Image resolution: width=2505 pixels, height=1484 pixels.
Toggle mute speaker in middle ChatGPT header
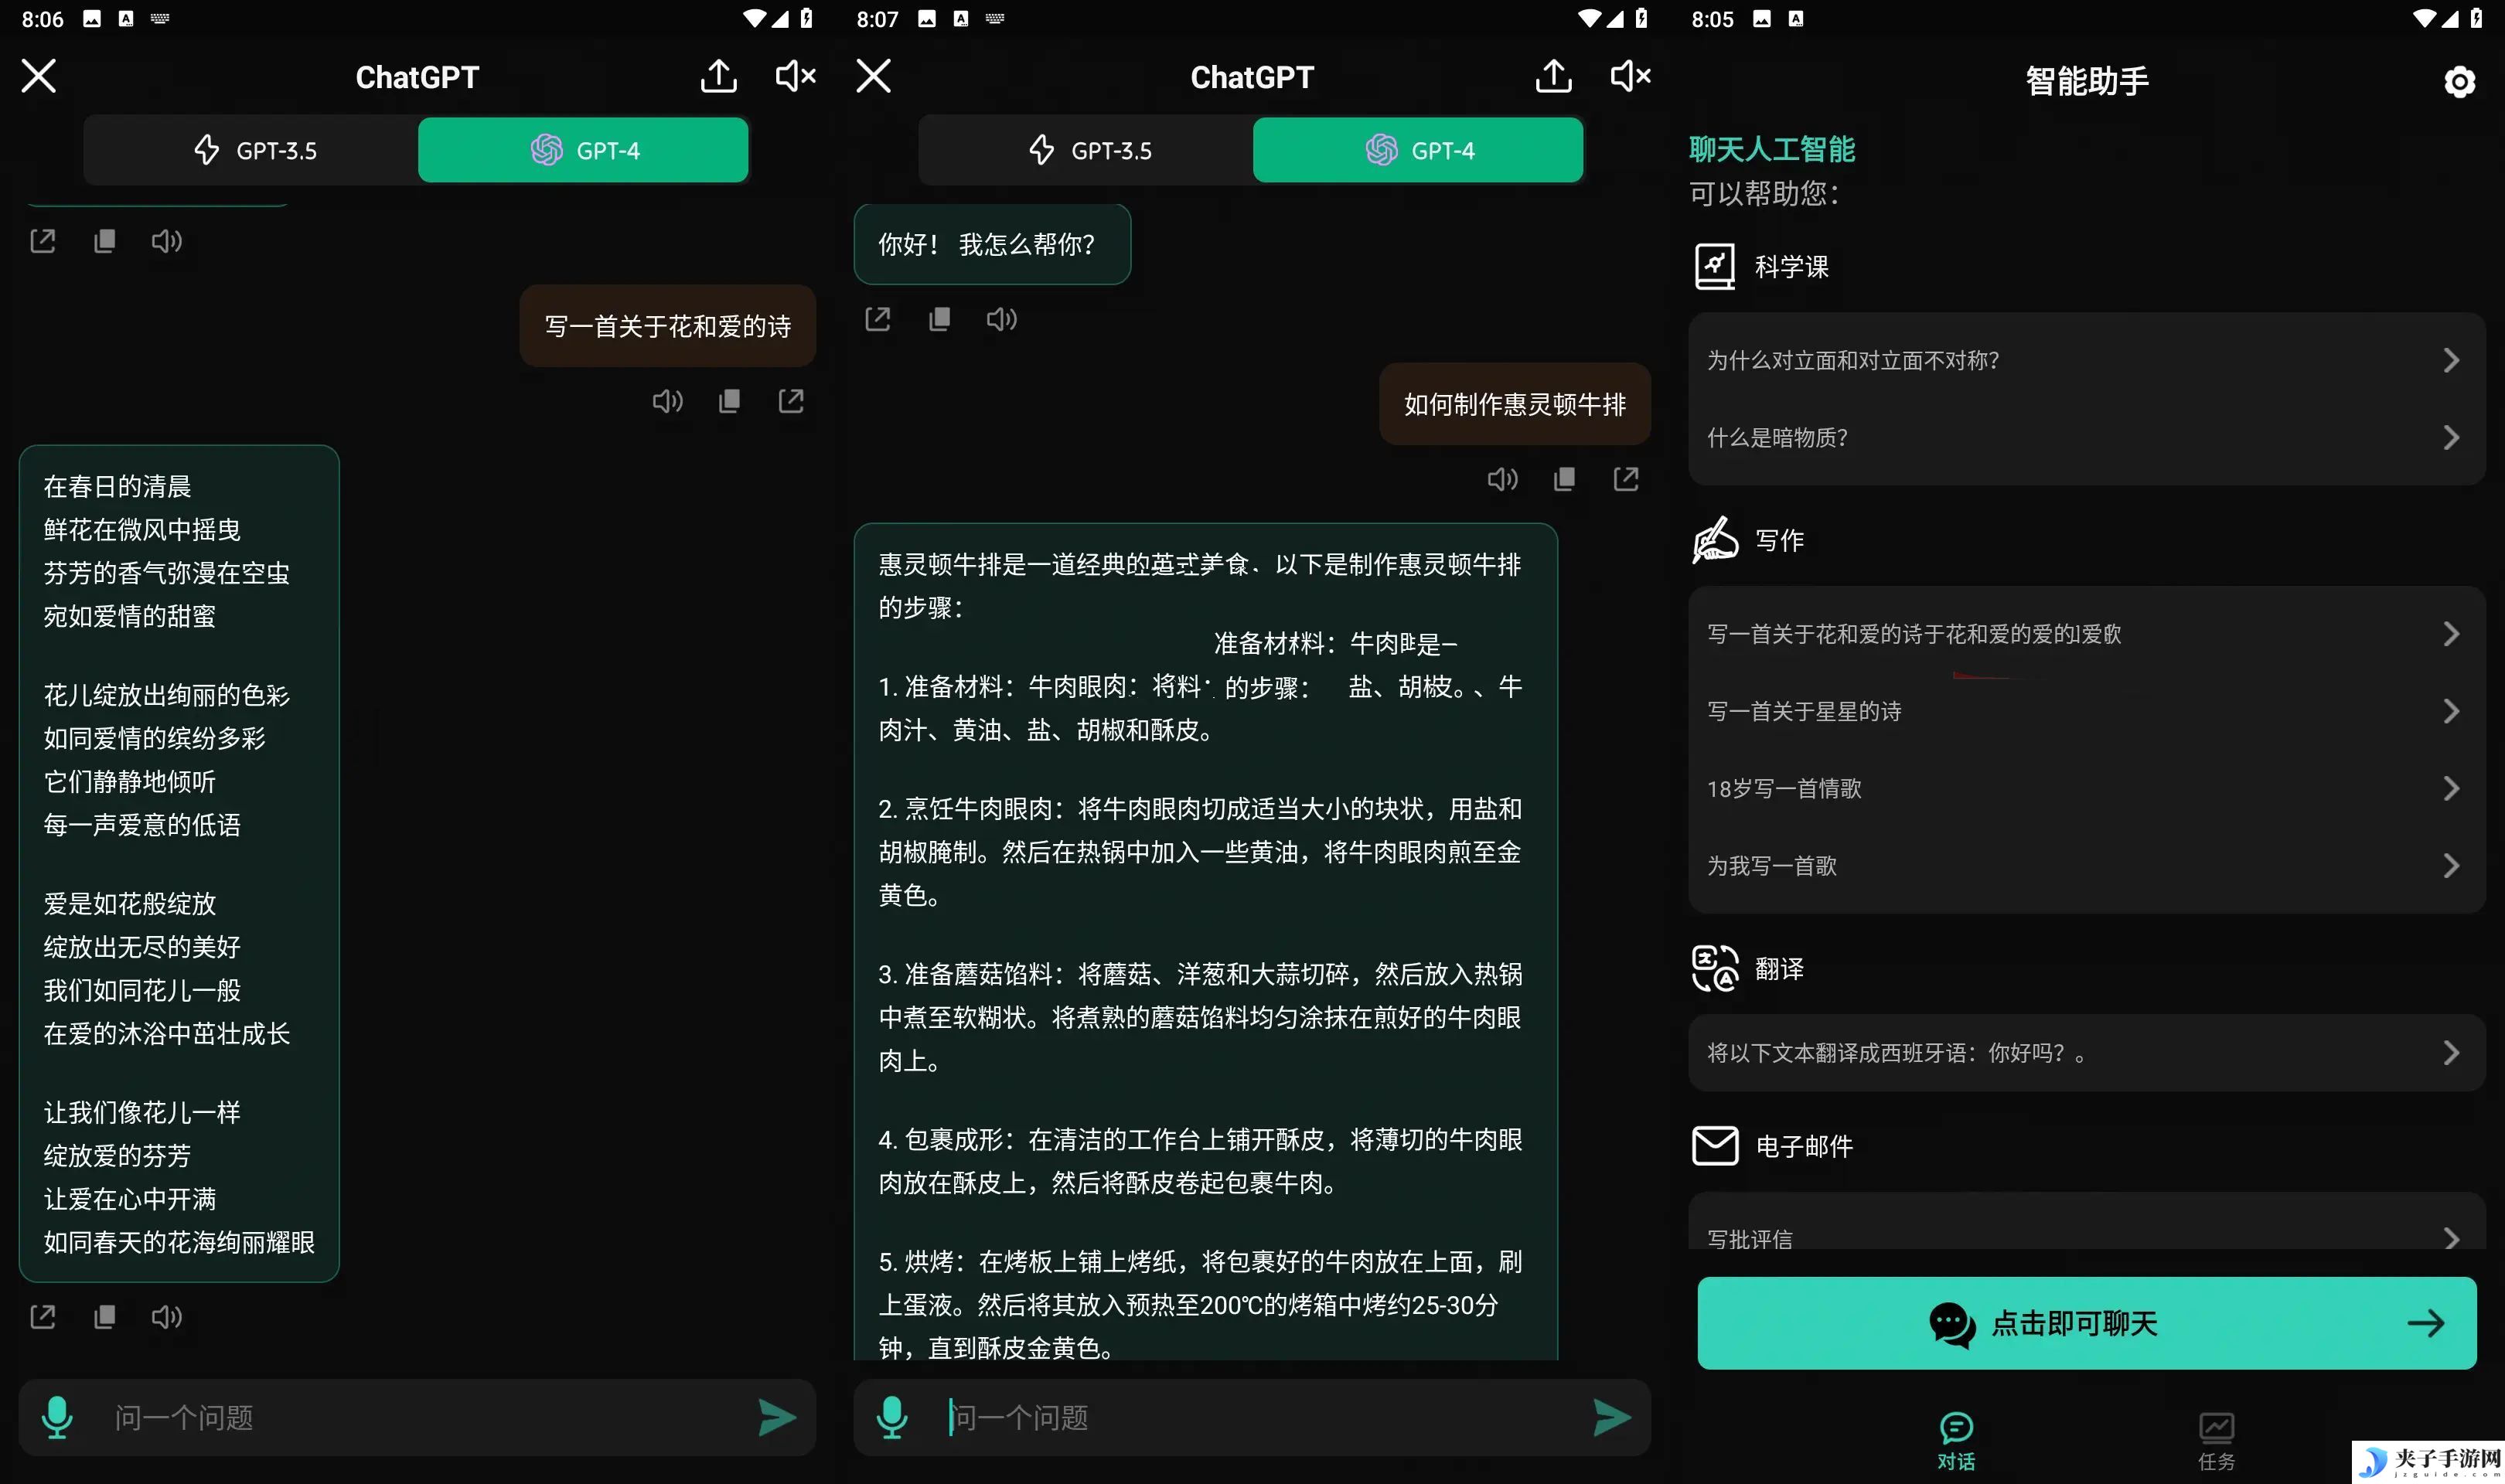1631,76
